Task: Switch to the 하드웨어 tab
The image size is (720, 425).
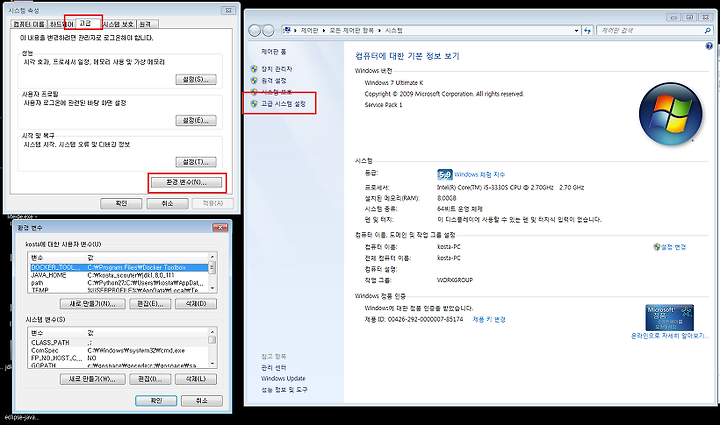Action: point(61,24)
